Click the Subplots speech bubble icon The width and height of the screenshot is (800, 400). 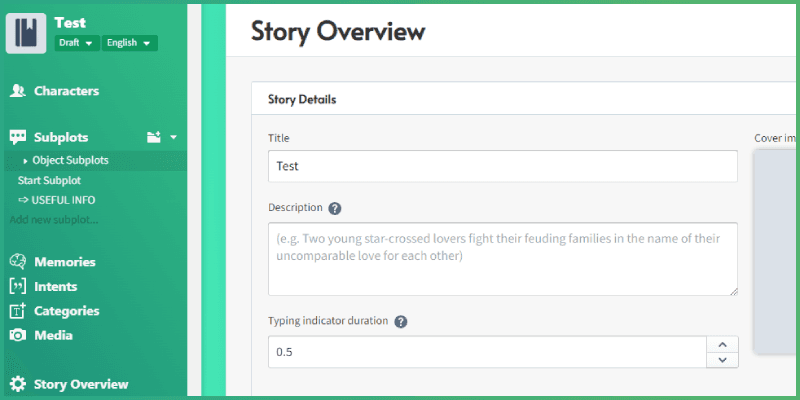pyautogui.click(x=17, y=138)
